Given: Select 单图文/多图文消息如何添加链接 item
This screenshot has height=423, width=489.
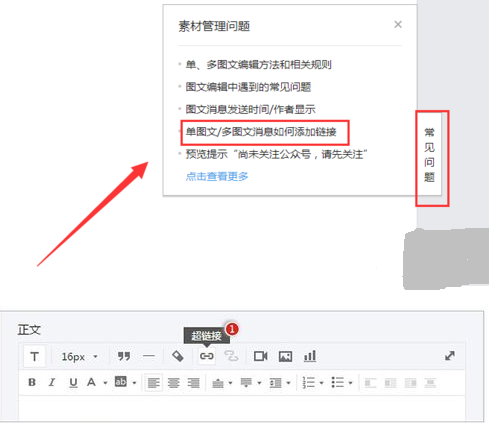Looking at the screenshot, I should 261,132.
